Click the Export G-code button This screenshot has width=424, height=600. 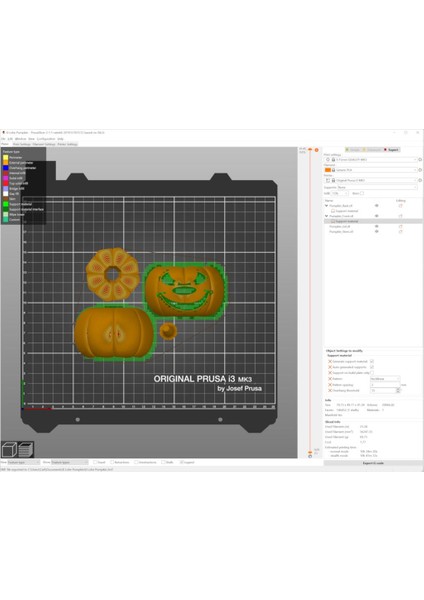(x=373, y=463)
